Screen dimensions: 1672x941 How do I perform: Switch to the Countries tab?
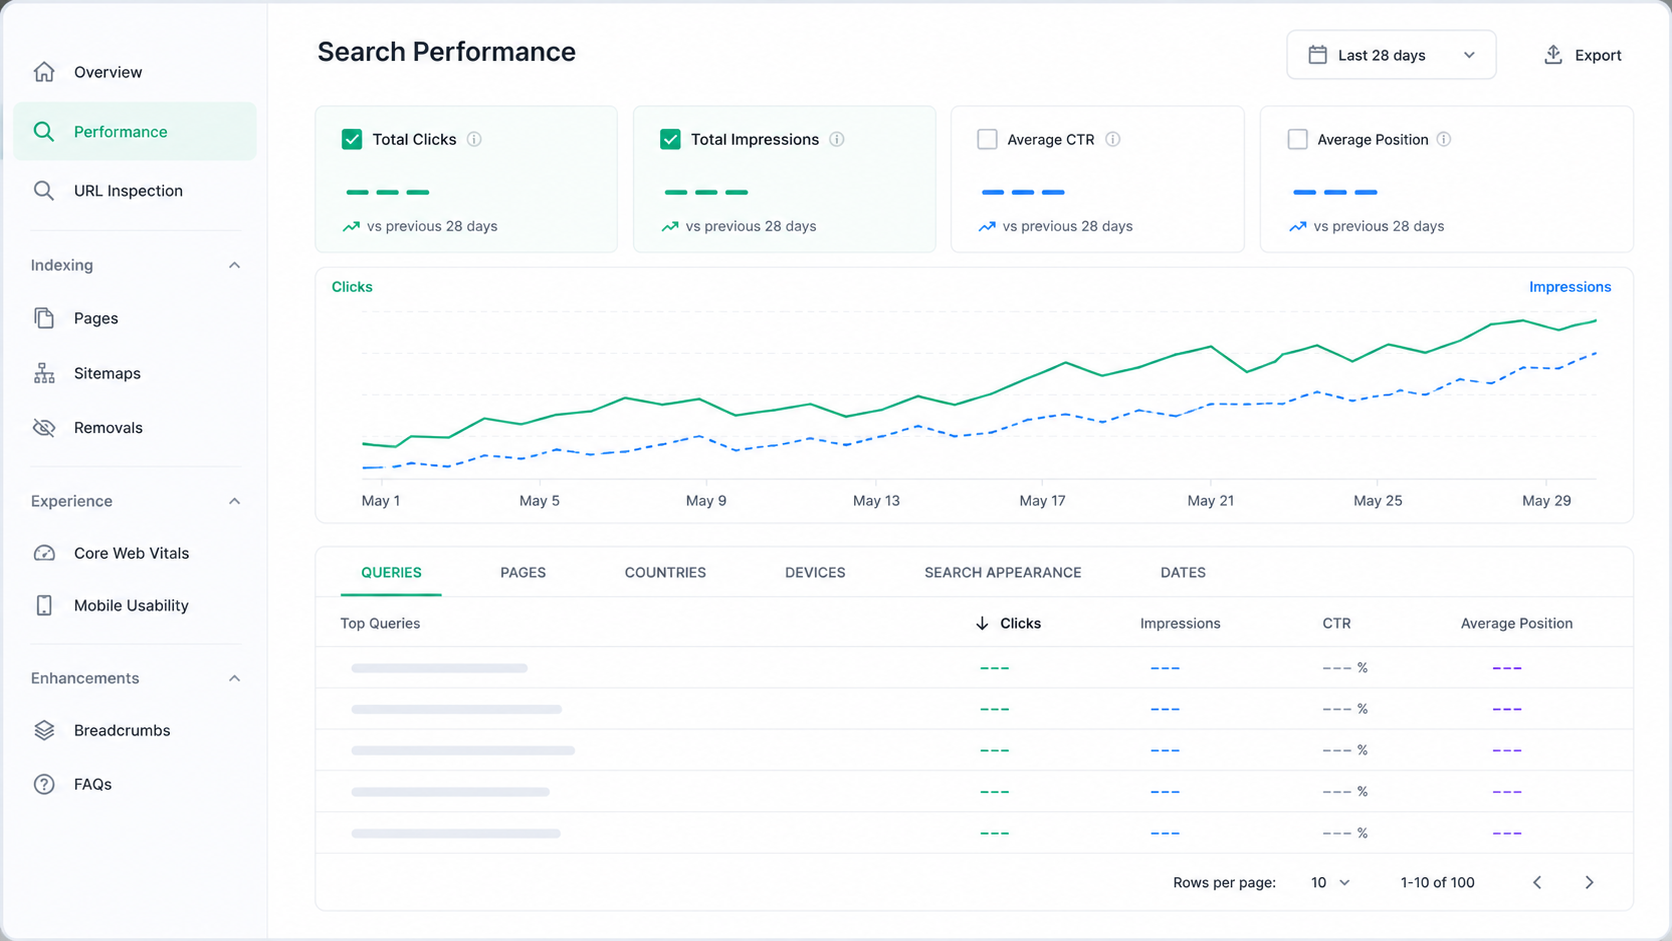pyautogui.click(x=665, y=573)
